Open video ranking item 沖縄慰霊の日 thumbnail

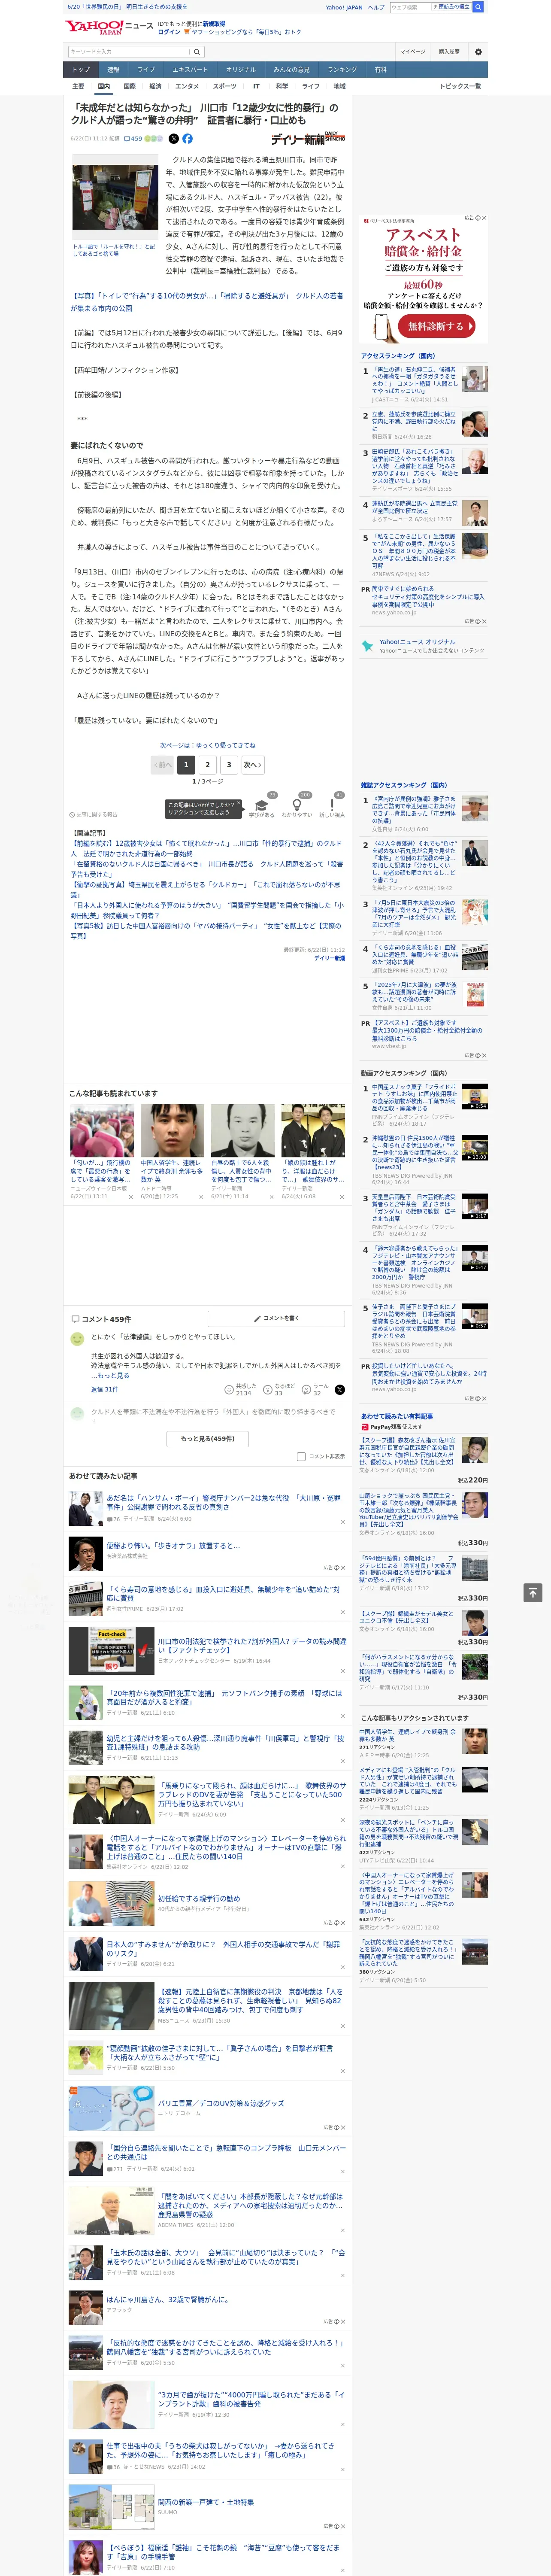[x=475, y=1148]
